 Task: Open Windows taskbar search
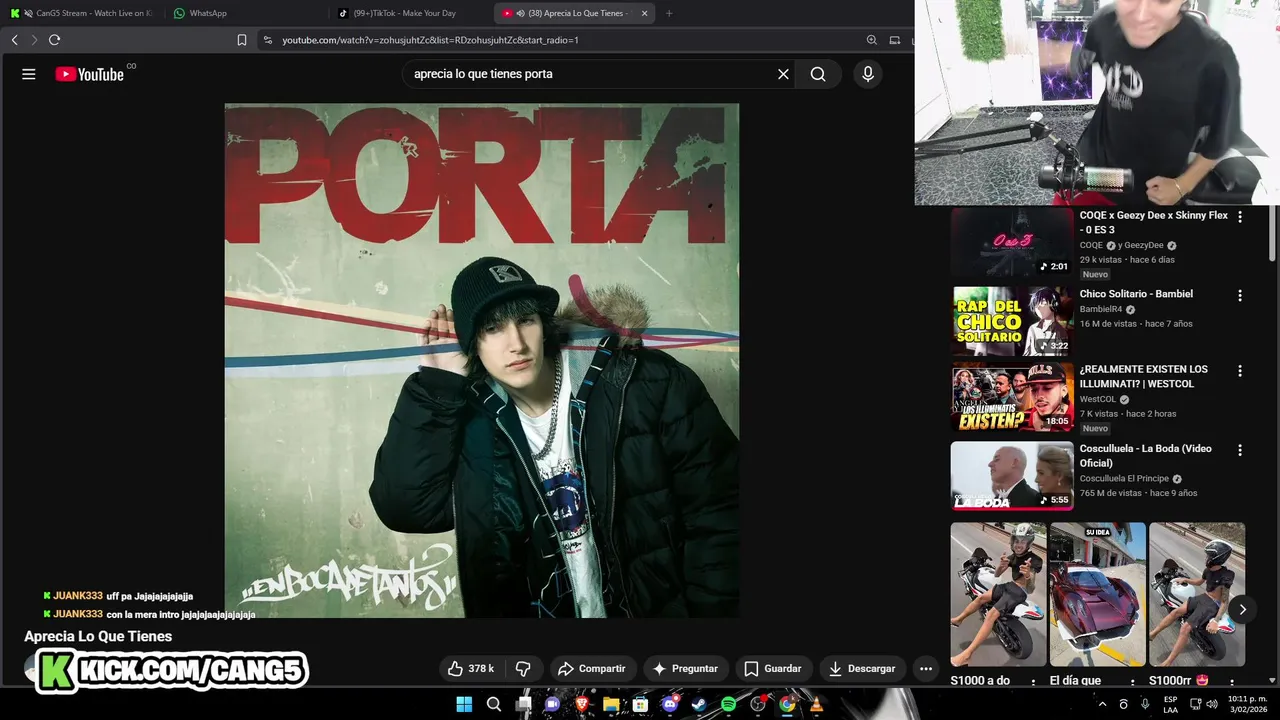(x=494, y=704)
